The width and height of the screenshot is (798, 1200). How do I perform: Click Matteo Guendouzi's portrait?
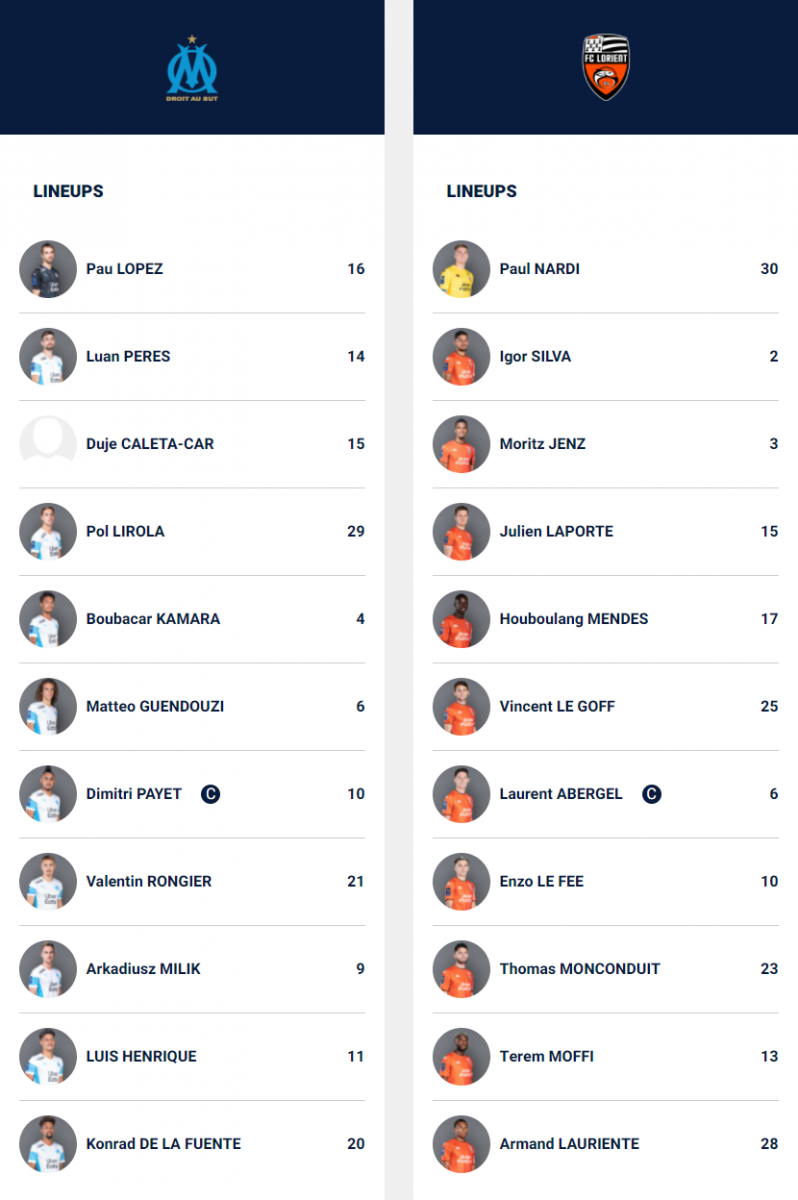[x=48, y=707]
